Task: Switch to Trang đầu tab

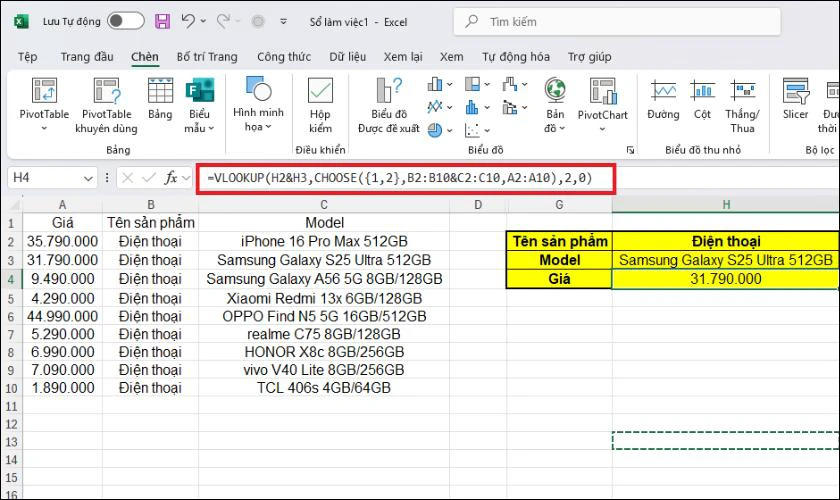Action: point(87,57)
